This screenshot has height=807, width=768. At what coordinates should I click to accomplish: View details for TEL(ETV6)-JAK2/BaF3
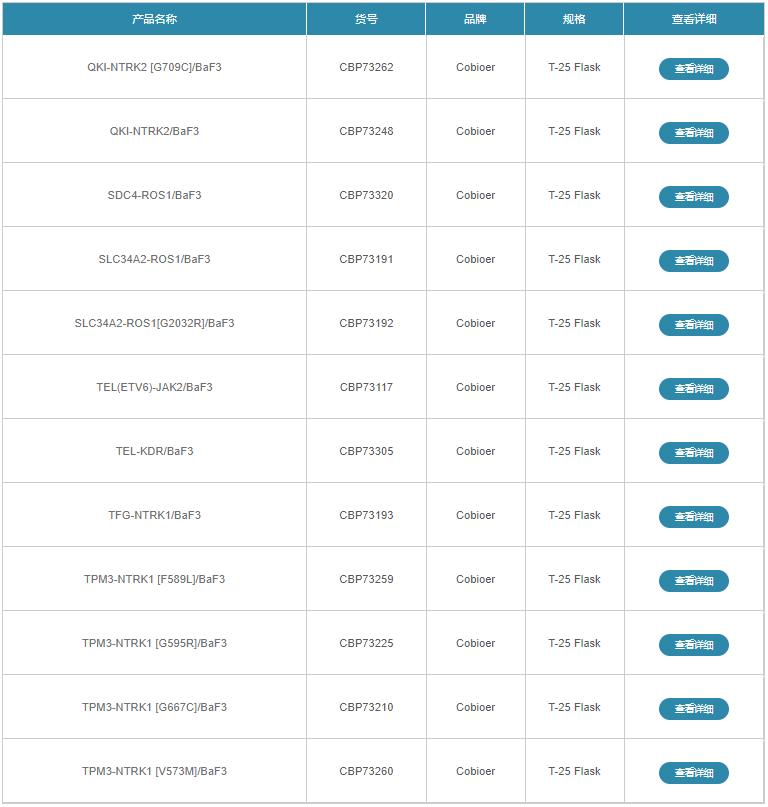693,389
